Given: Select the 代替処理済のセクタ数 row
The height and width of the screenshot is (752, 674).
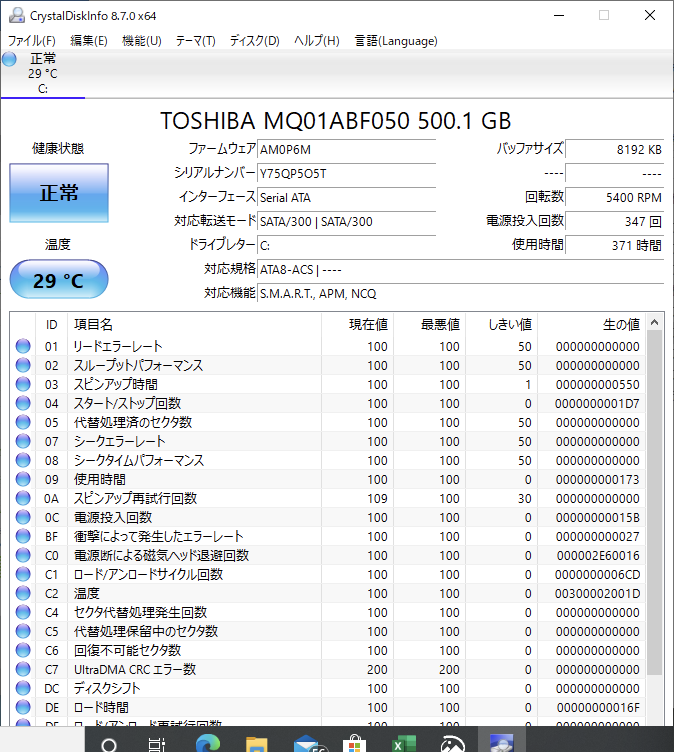Looking at the screenshot, I should (x=328, y=422).
